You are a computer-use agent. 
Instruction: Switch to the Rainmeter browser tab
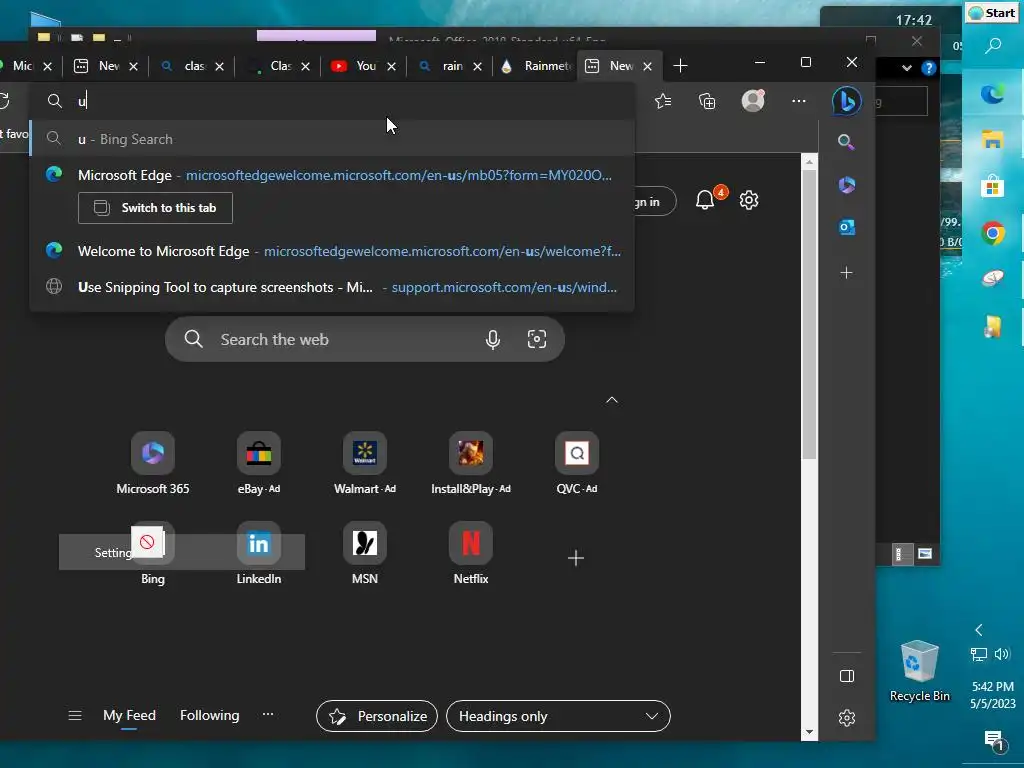tap(538, 66)
